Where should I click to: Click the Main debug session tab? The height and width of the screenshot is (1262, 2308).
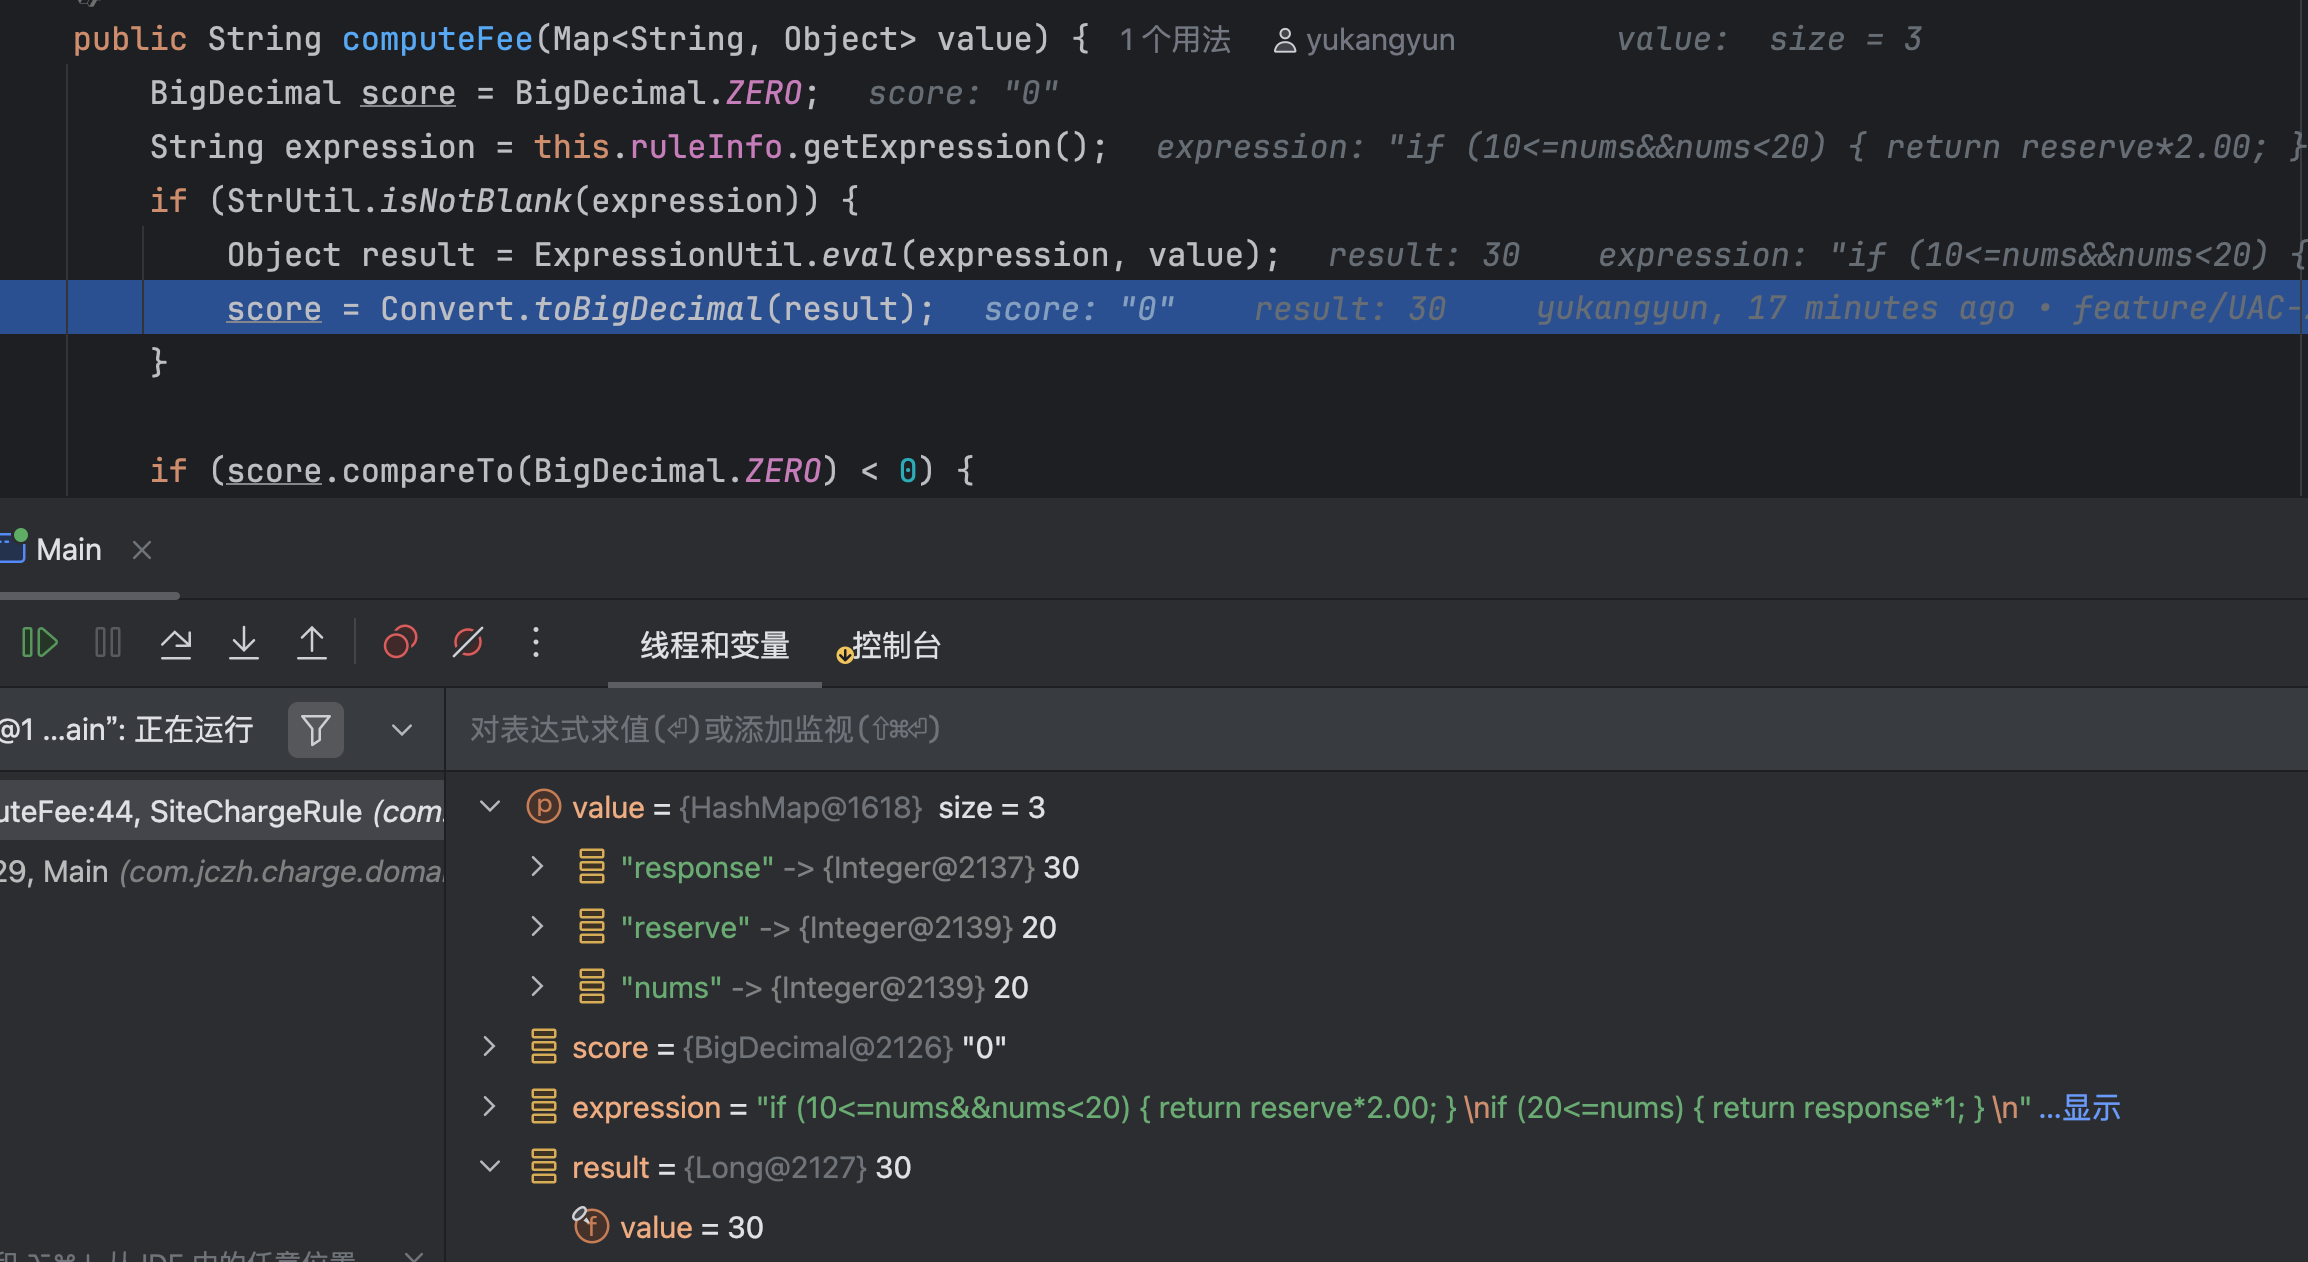[x=68, y=549]
